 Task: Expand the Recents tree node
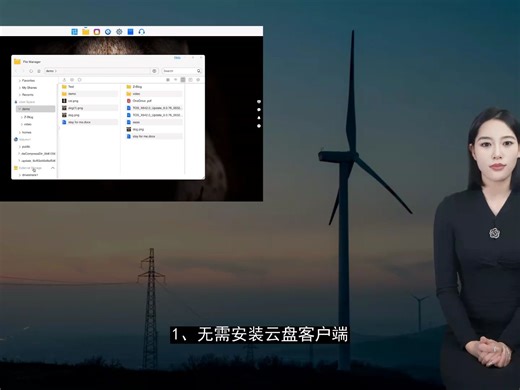pos(20,95)
